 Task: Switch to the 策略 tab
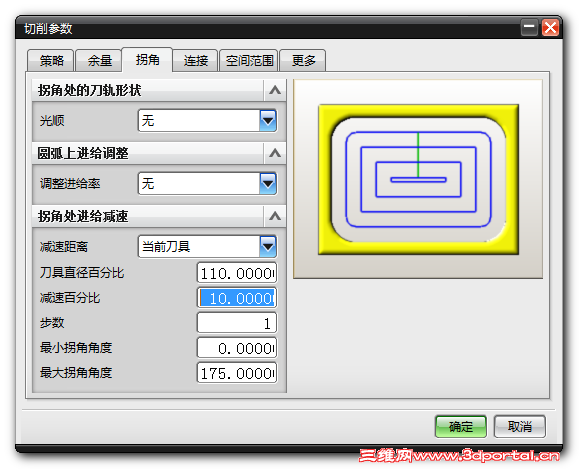(51, 60)
